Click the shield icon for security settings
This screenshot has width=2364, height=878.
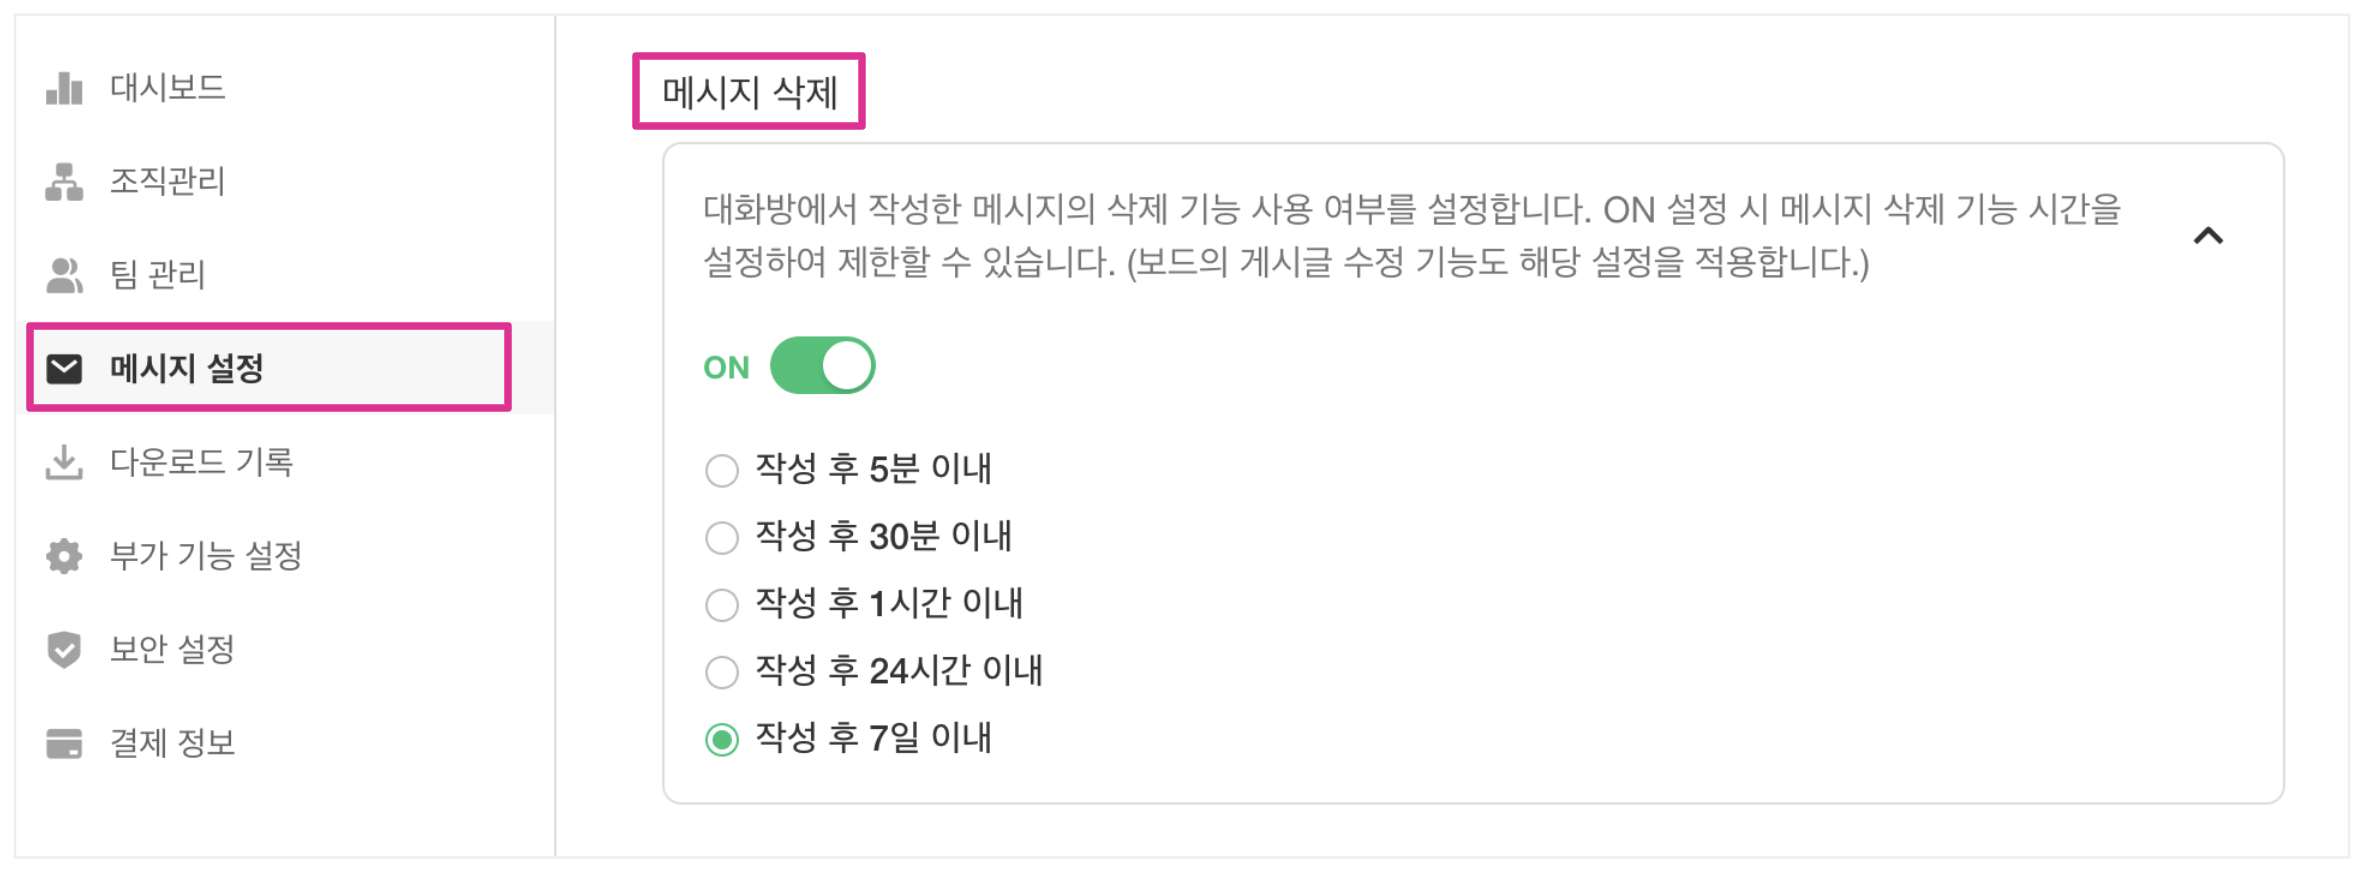(x=64, y=650)
